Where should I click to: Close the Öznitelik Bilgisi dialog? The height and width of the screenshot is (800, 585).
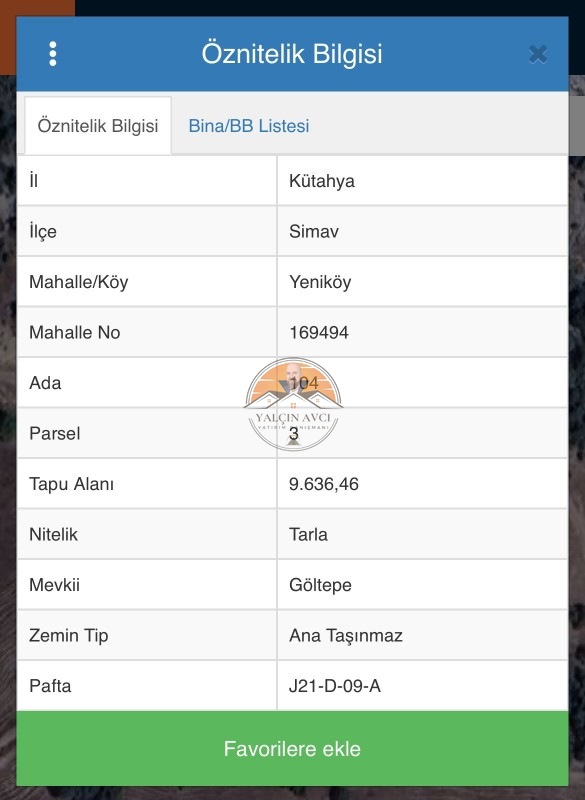coord(538,54)
